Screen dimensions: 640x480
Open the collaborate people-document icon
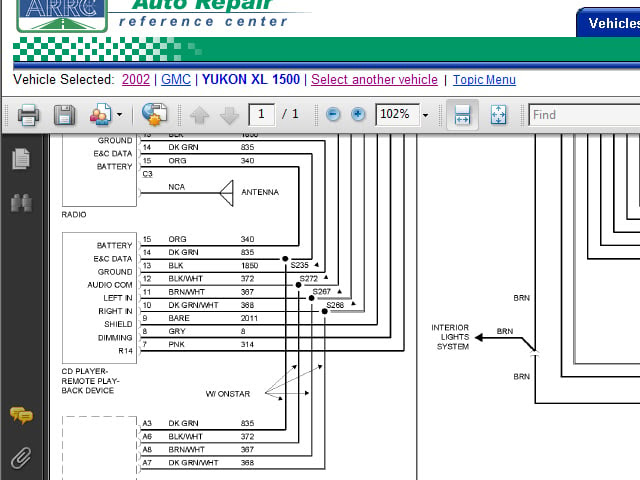tap(100, 115)
